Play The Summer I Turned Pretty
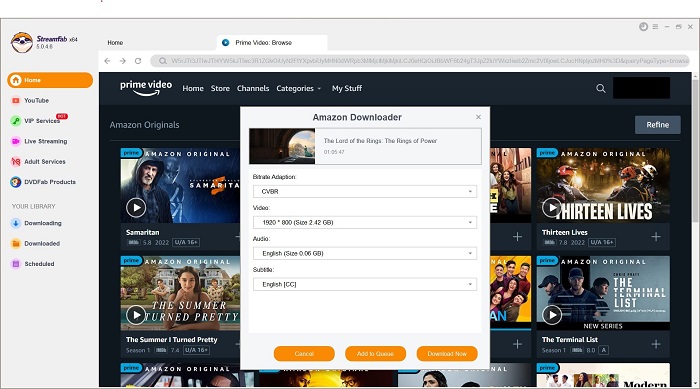 click(136, 315)
